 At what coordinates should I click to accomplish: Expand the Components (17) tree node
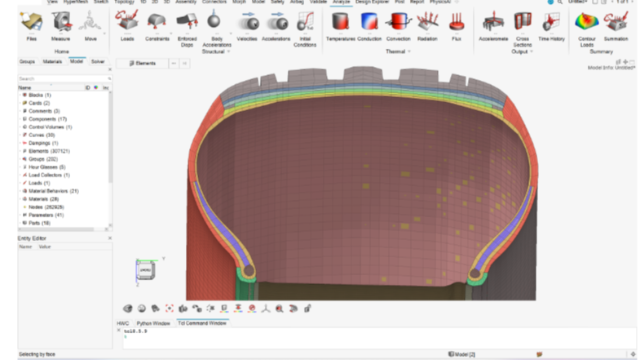coord(20,119)
